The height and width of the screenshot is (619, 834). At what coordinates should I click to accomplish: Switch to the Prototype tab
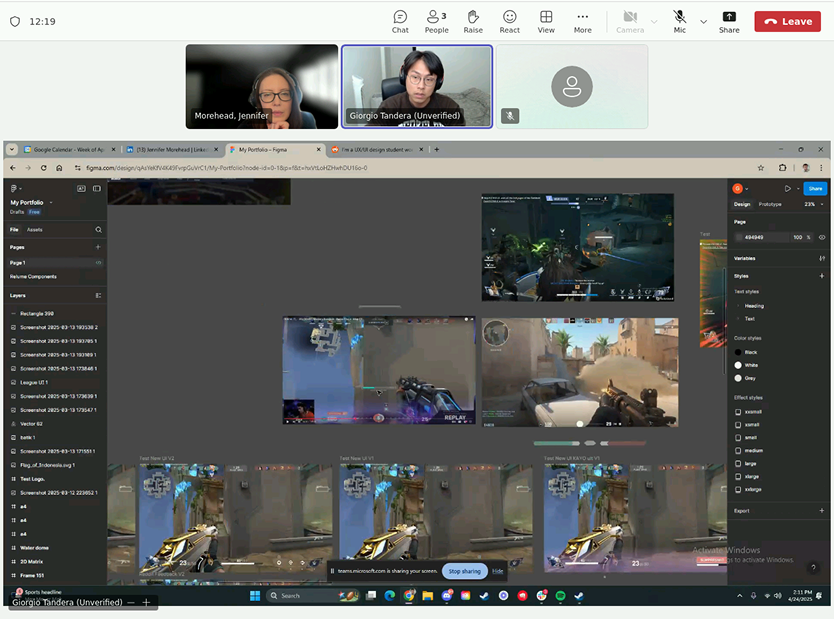(x=770, y=204)
